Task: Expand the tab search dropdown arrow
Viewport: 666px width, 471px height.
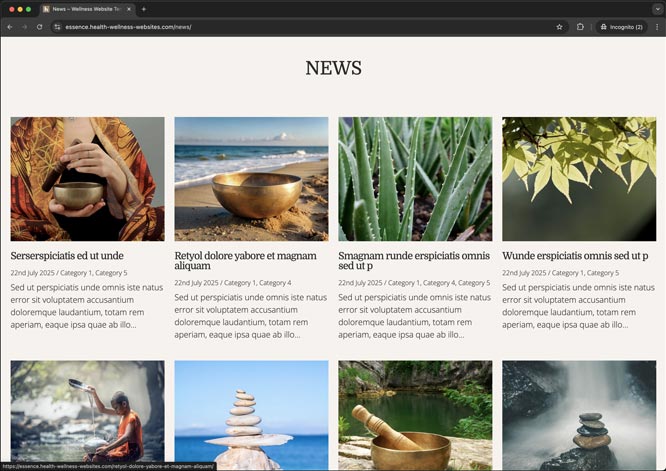Action: click(x=657, y=9)
